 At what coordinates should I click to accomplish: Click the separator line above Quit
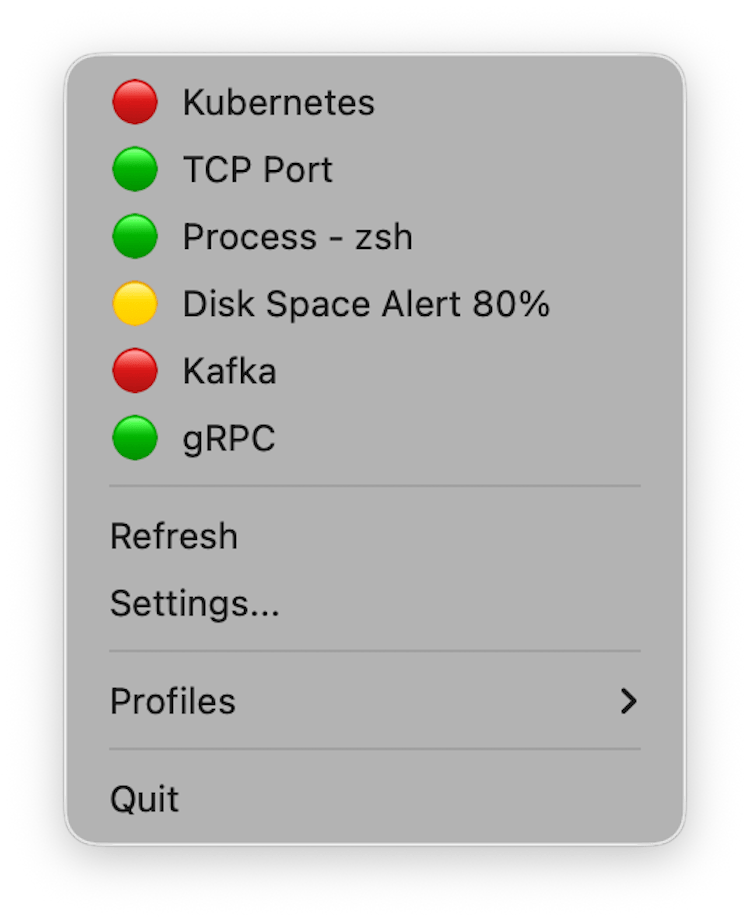click(375, 749)
